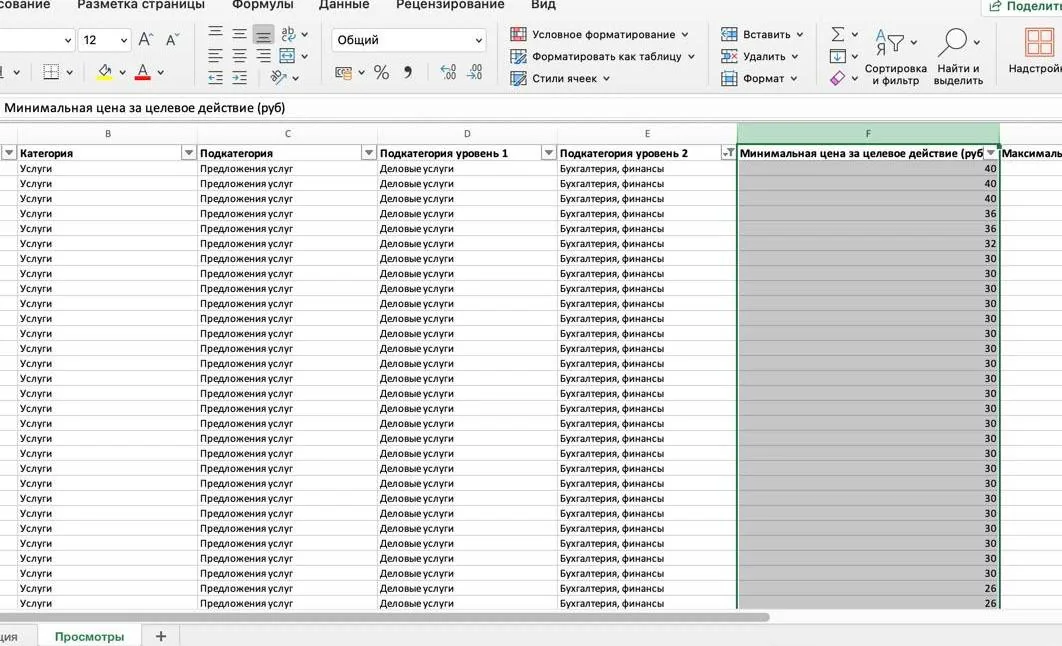Viewport: 1062px width, 646px height.
Task: Click the Clear eraser icon
Action: [838, 79]
